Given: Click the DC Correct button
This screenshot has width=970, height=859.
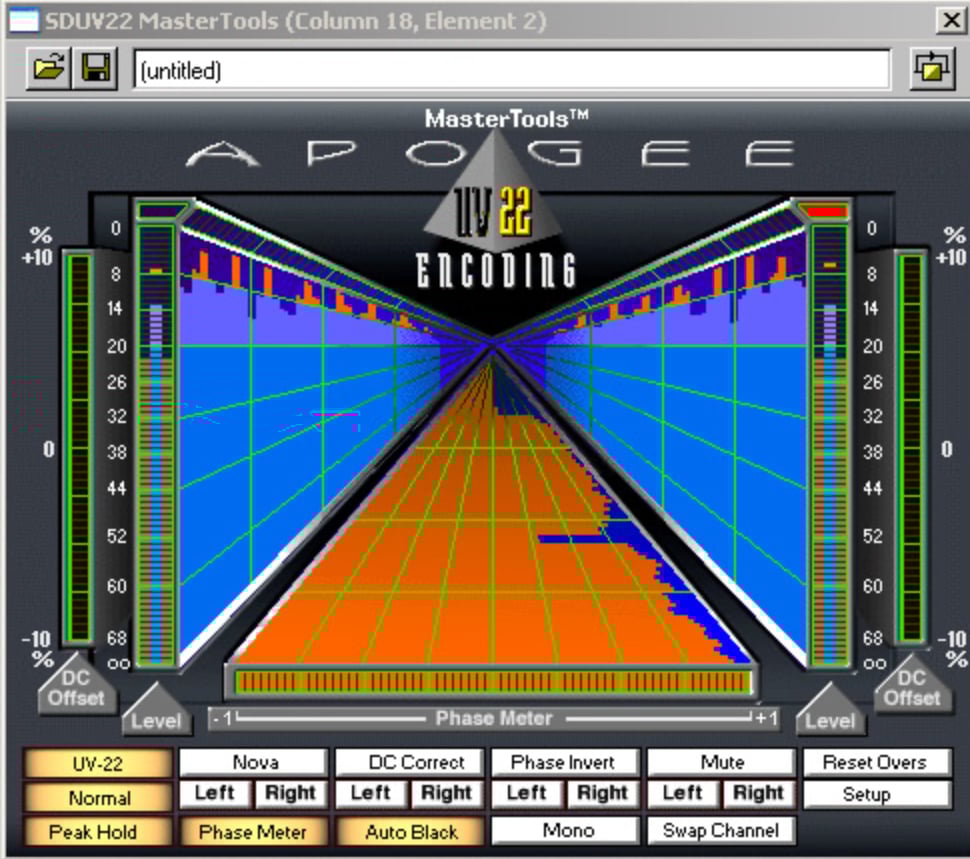Looking at the screenshot, I should [x=410, y=762].
